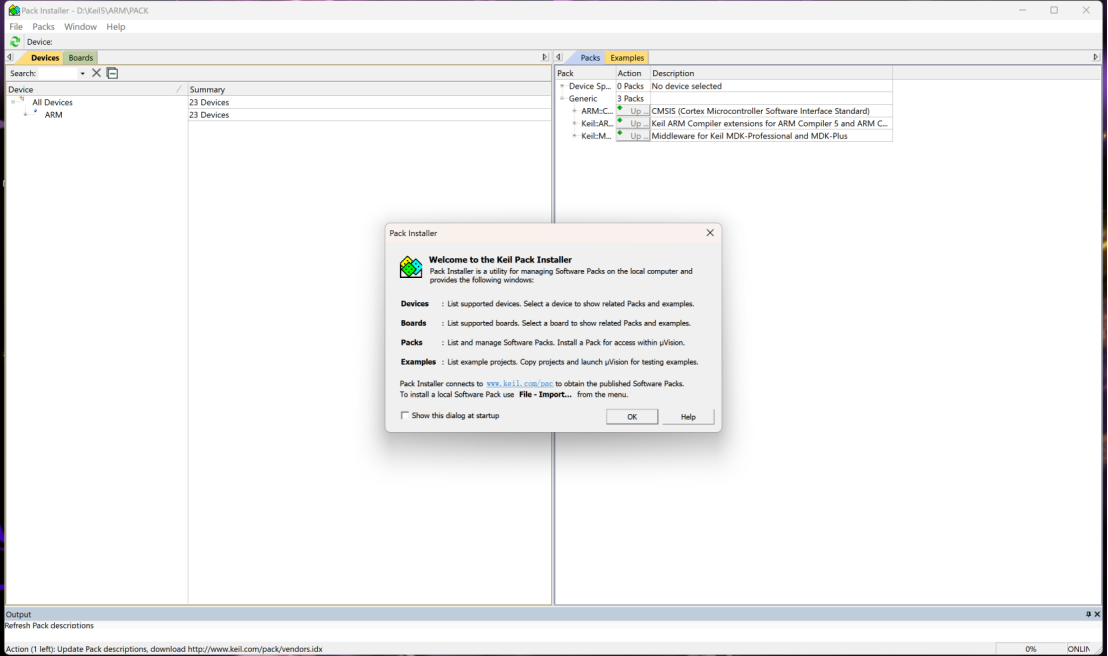Image resolution: width=1108 pixels, height=656 pixels.
Task: Switch to the Devices tab
Action: click(x=45, y=58)
